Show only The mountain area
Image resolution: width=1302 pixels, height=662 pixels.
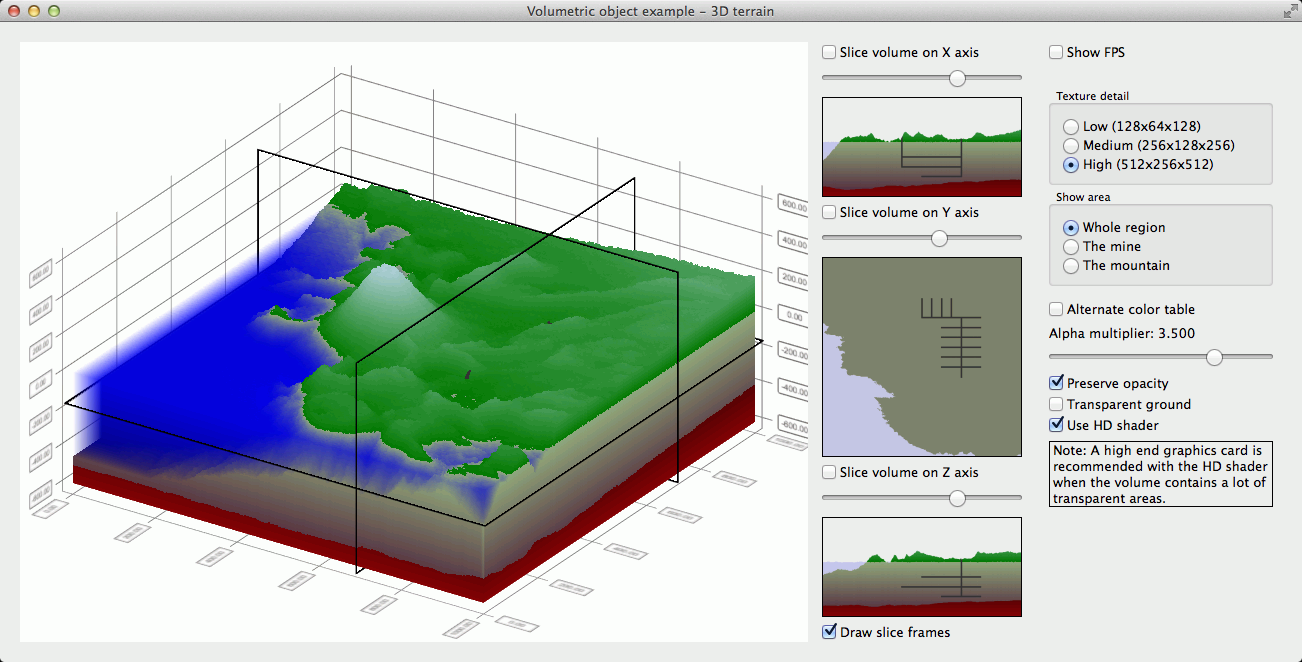click(1070, 265)
